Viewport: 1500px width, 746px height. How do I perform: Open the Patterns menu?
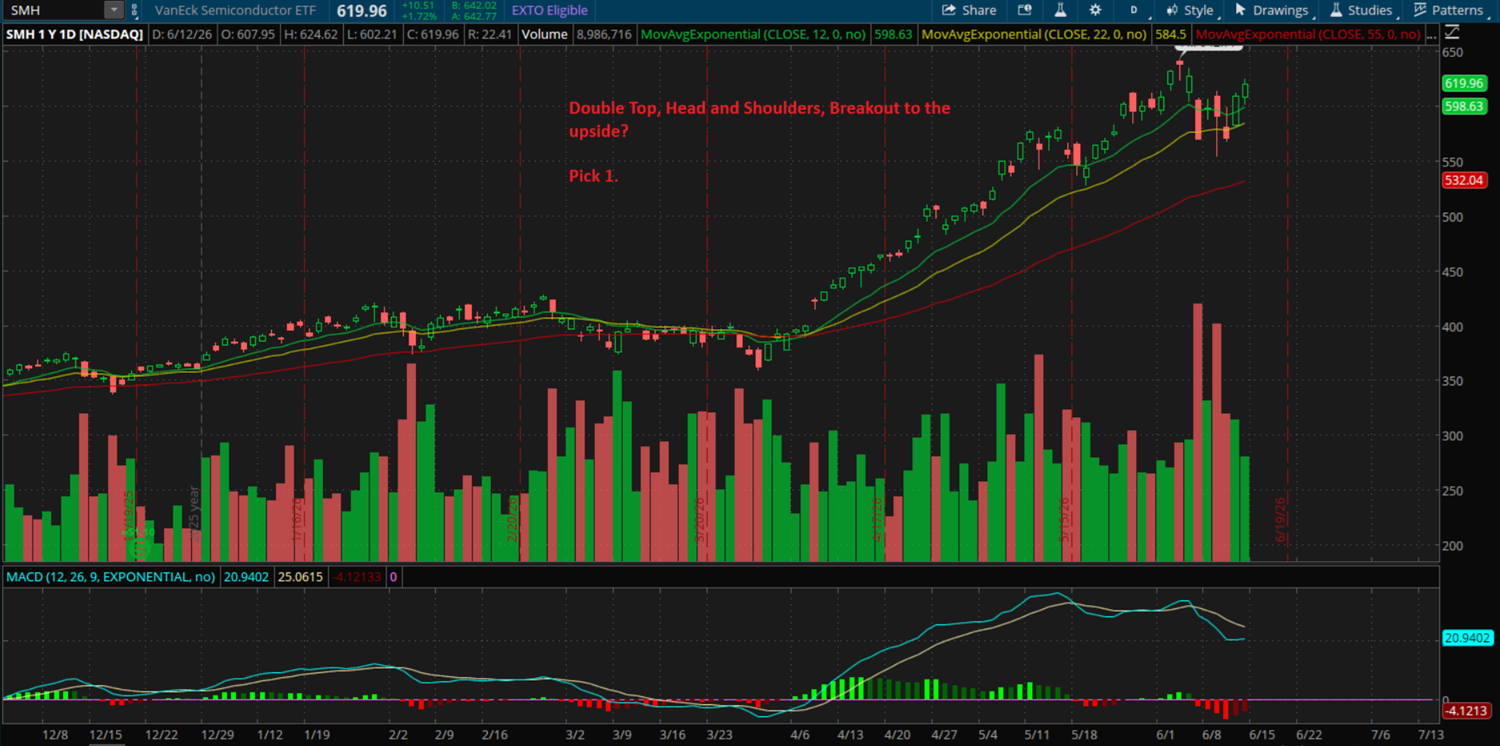coord(1448,10)
